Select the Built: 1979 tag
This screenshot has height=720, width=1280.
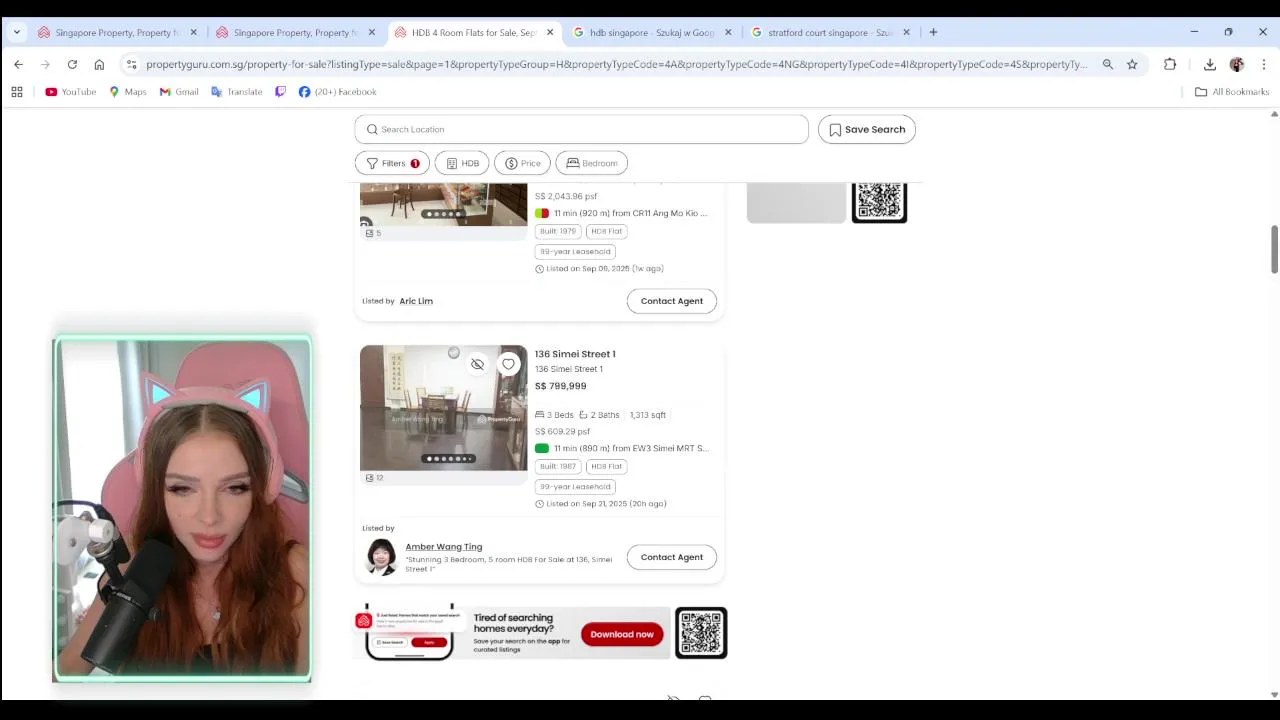tap(558, 231)
